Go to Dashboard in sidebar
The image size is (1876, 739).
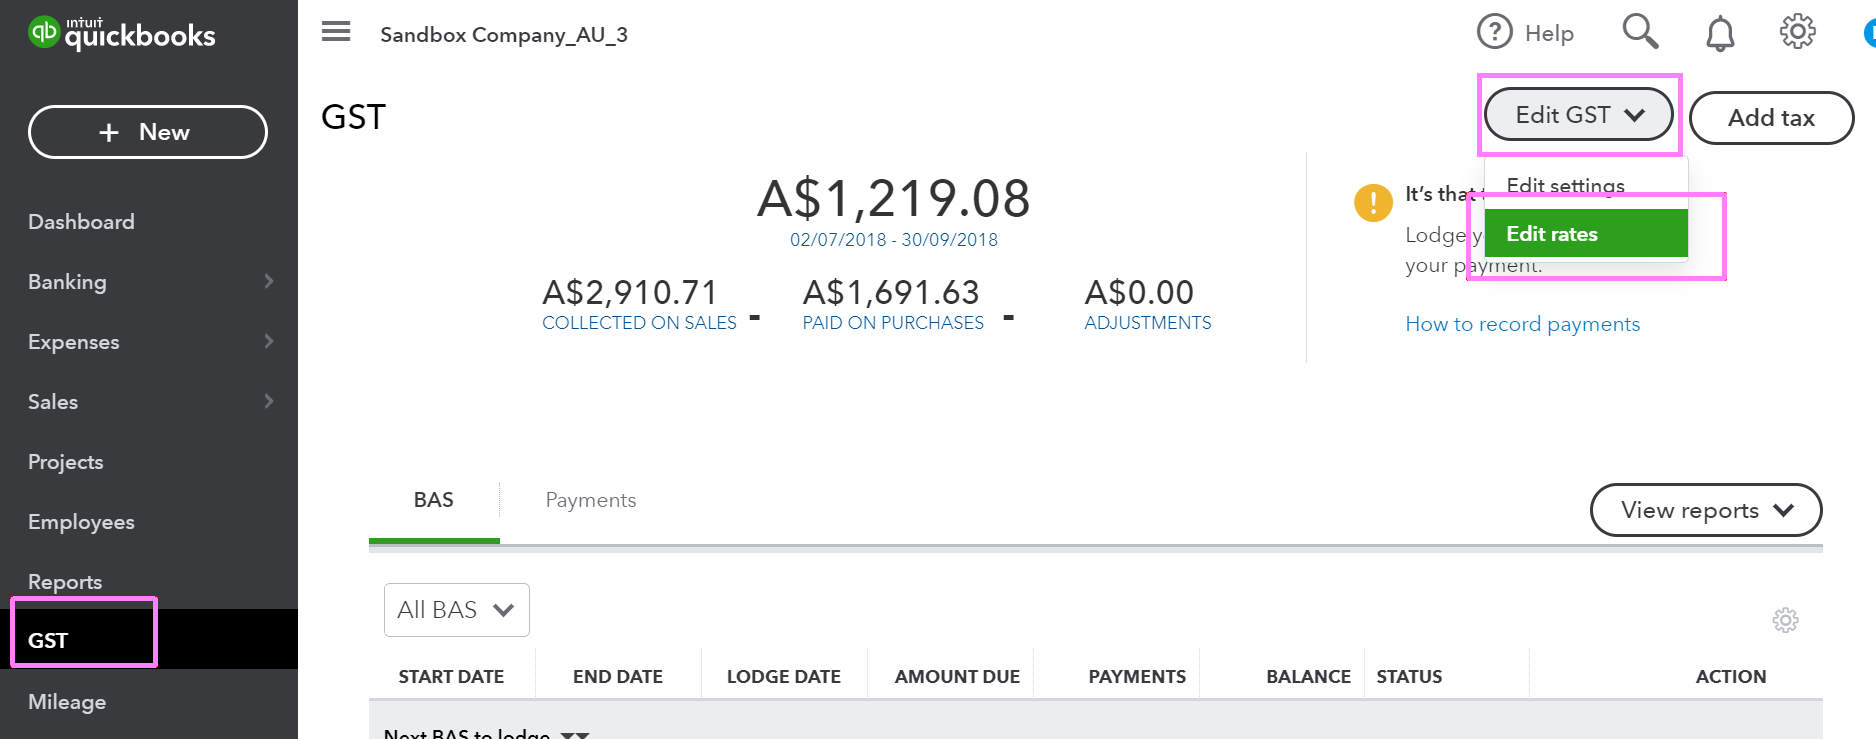pyautogui.click(x=81, y=222)
